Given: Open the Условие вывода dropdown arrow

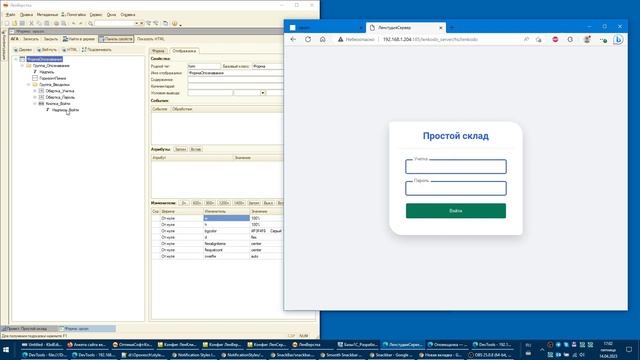Looking at the screenshot, I should pos(263,93).
